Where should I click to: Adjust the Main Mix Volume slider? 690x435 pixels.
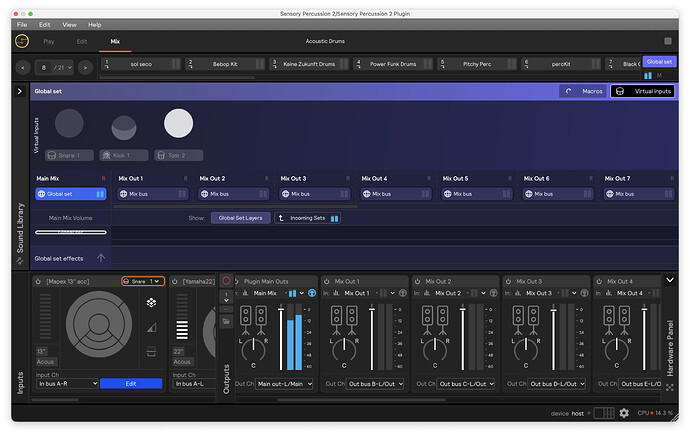[70, 232]
